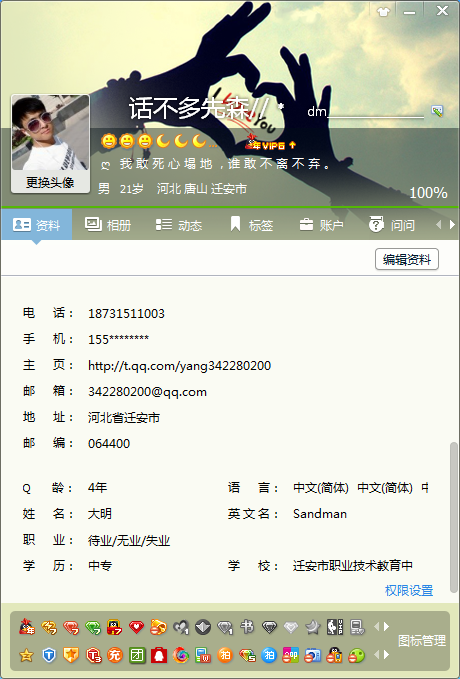
Task: Open the 相册 album tab
Action: click(x=108, y=225)
